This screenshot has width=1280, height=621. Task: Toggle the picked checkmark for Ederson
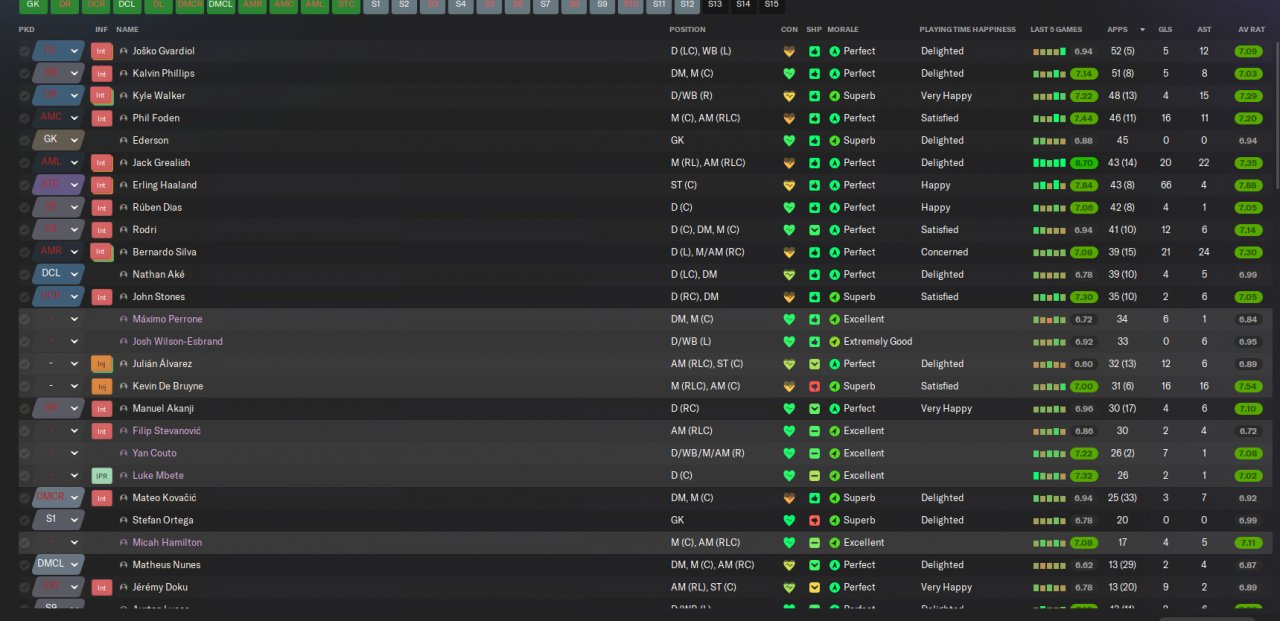[x=25, y=141]
